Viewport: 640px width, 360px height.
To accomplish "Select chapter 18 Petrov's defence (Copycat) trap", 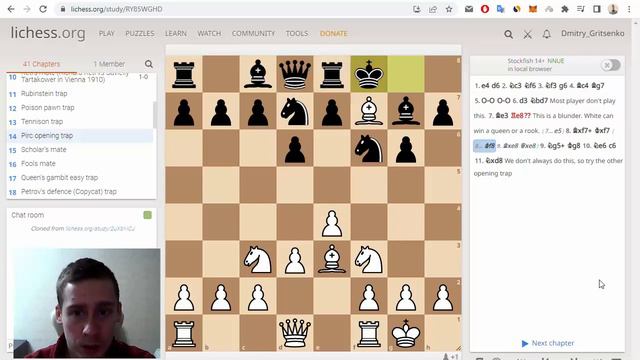I will click(x=81, y=191).
